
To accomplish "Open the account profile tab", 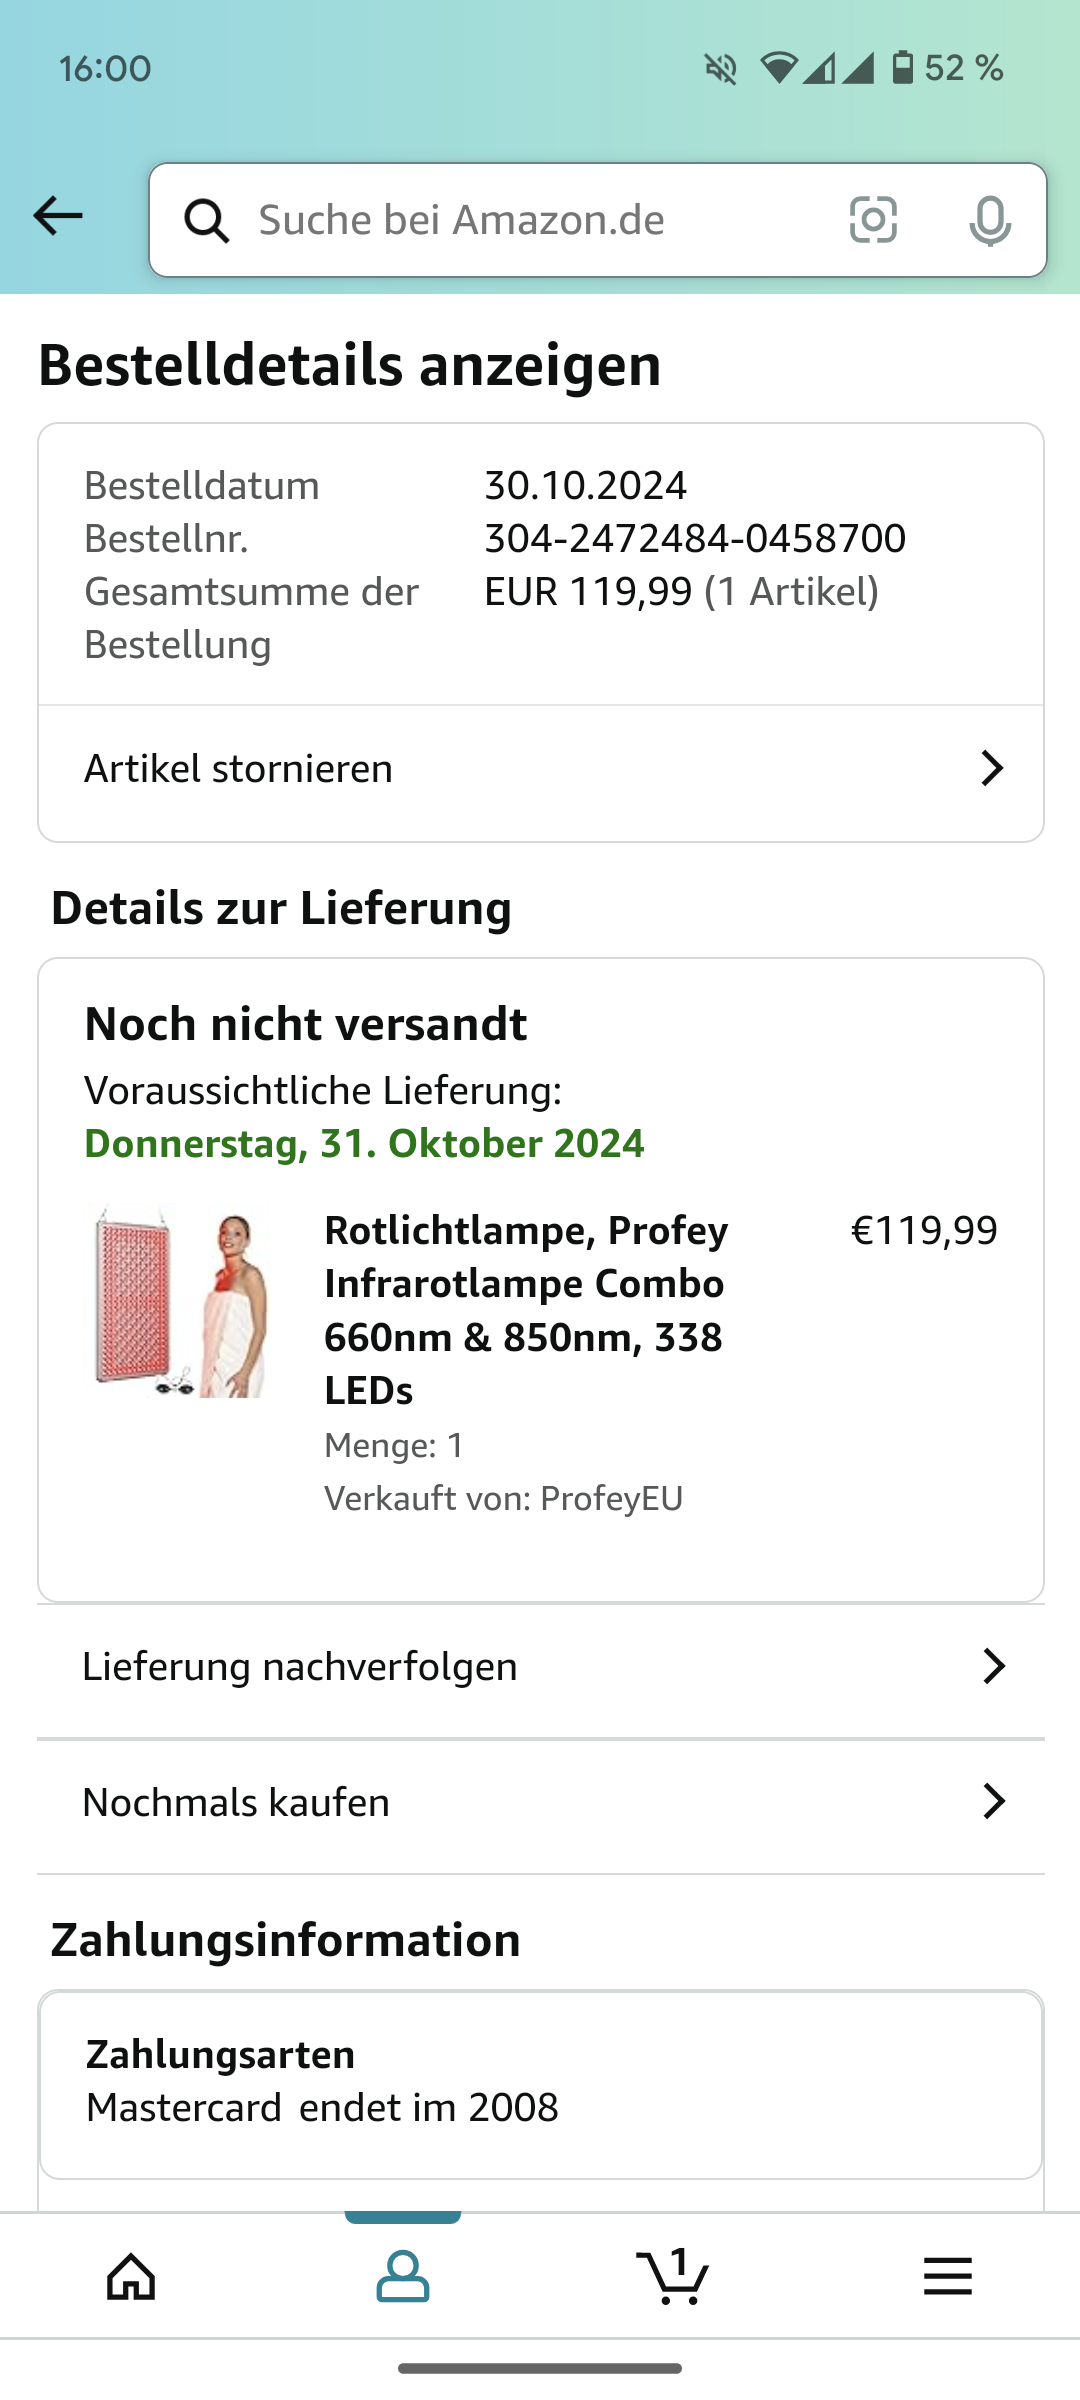I will coord(403,2277).
